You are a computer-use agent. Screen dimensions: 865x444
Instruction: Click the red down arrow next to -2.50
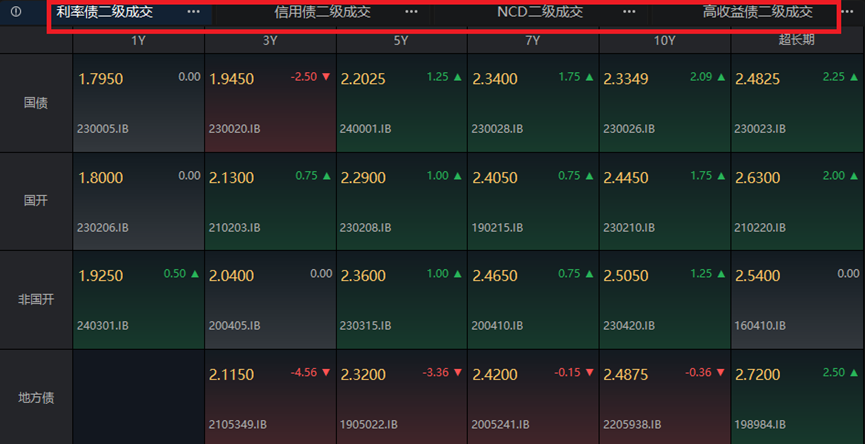pyautogui.click(x=325, y=77)
